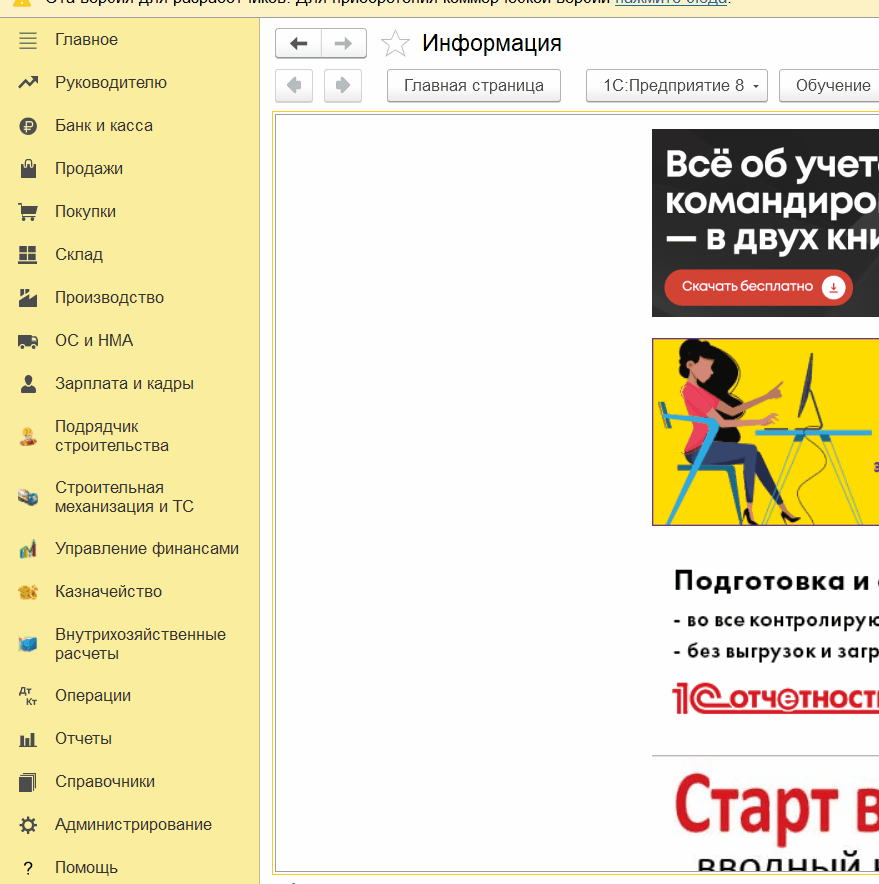Click the Операции Дт Кт icon
This screenshot has width=879, height=884.
(x=28, y=696)
